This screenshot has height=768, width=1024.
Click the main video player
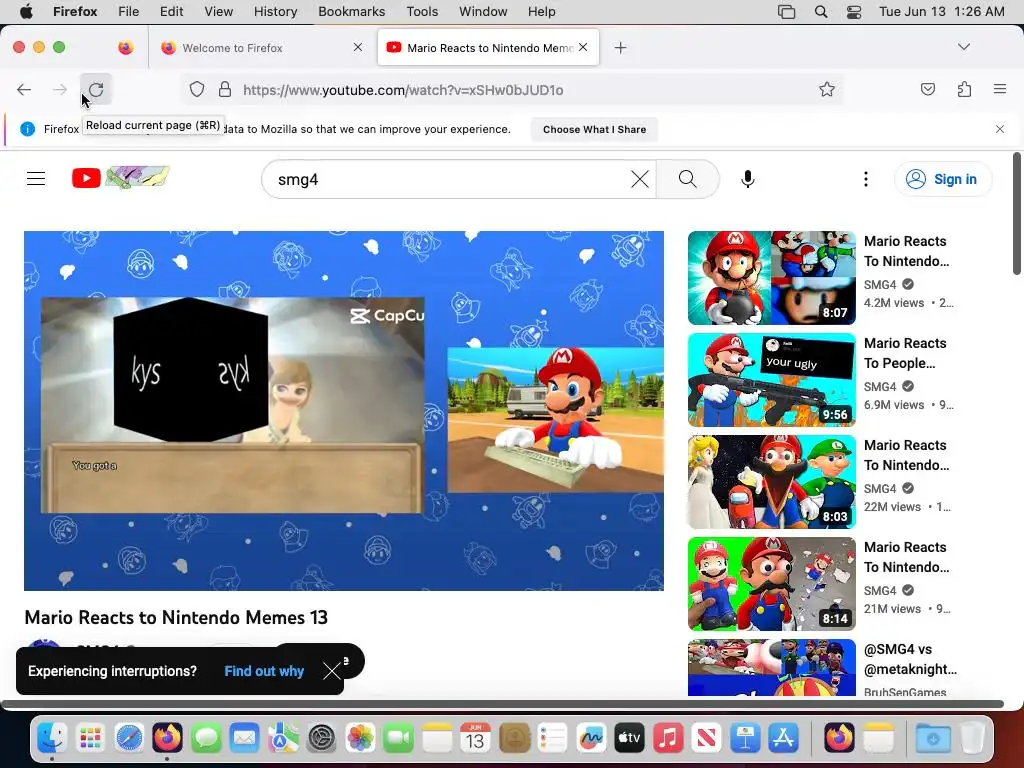[x=344, y=411]
